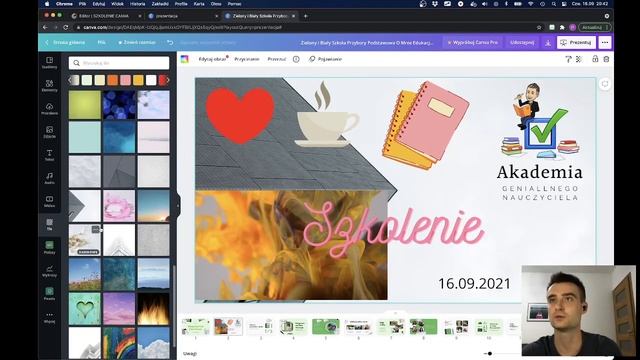The height and width of the screenshot is (360, 640).
Task: Click the lock icon in the toolbar
Action: (x=595, y=59)
